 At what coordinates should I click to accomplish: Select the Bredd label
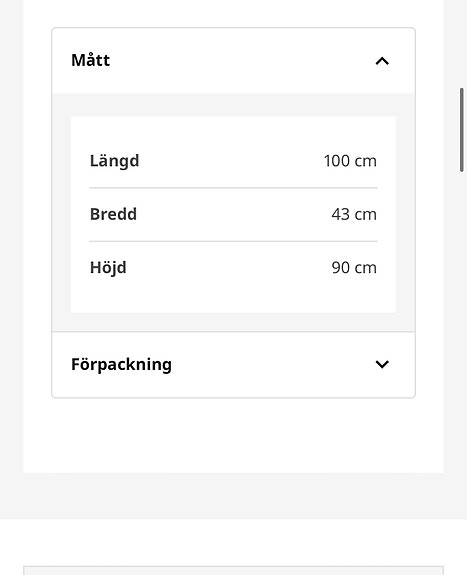tap(113, 214)
